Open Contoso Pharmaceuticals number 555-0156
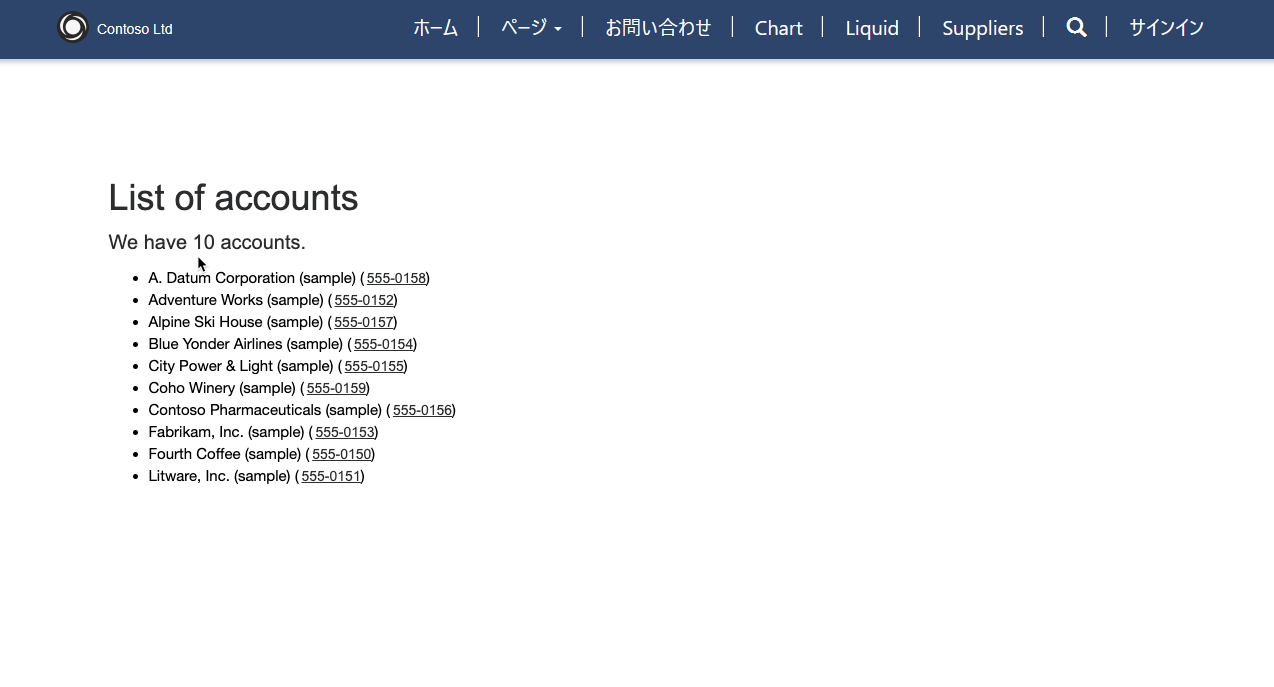This screenshot has width=1274, height=687. pyautogui.click(x=423, y=410)
